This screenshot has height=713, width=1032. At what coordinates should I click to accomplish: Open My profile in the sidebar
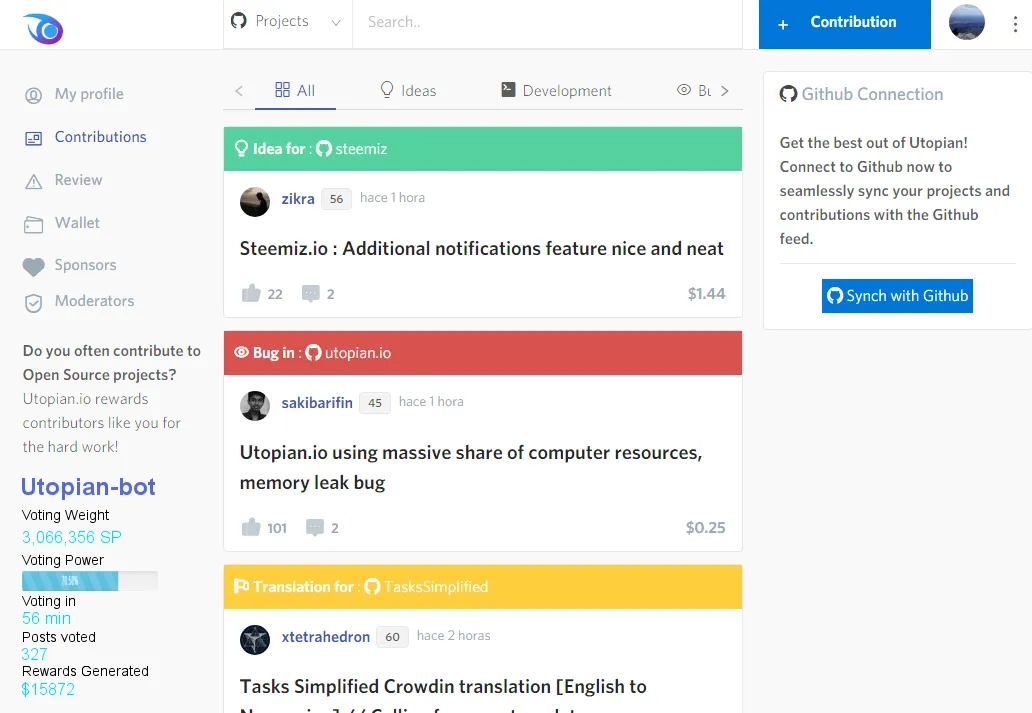pyautogui.click(x=74, y=94)
